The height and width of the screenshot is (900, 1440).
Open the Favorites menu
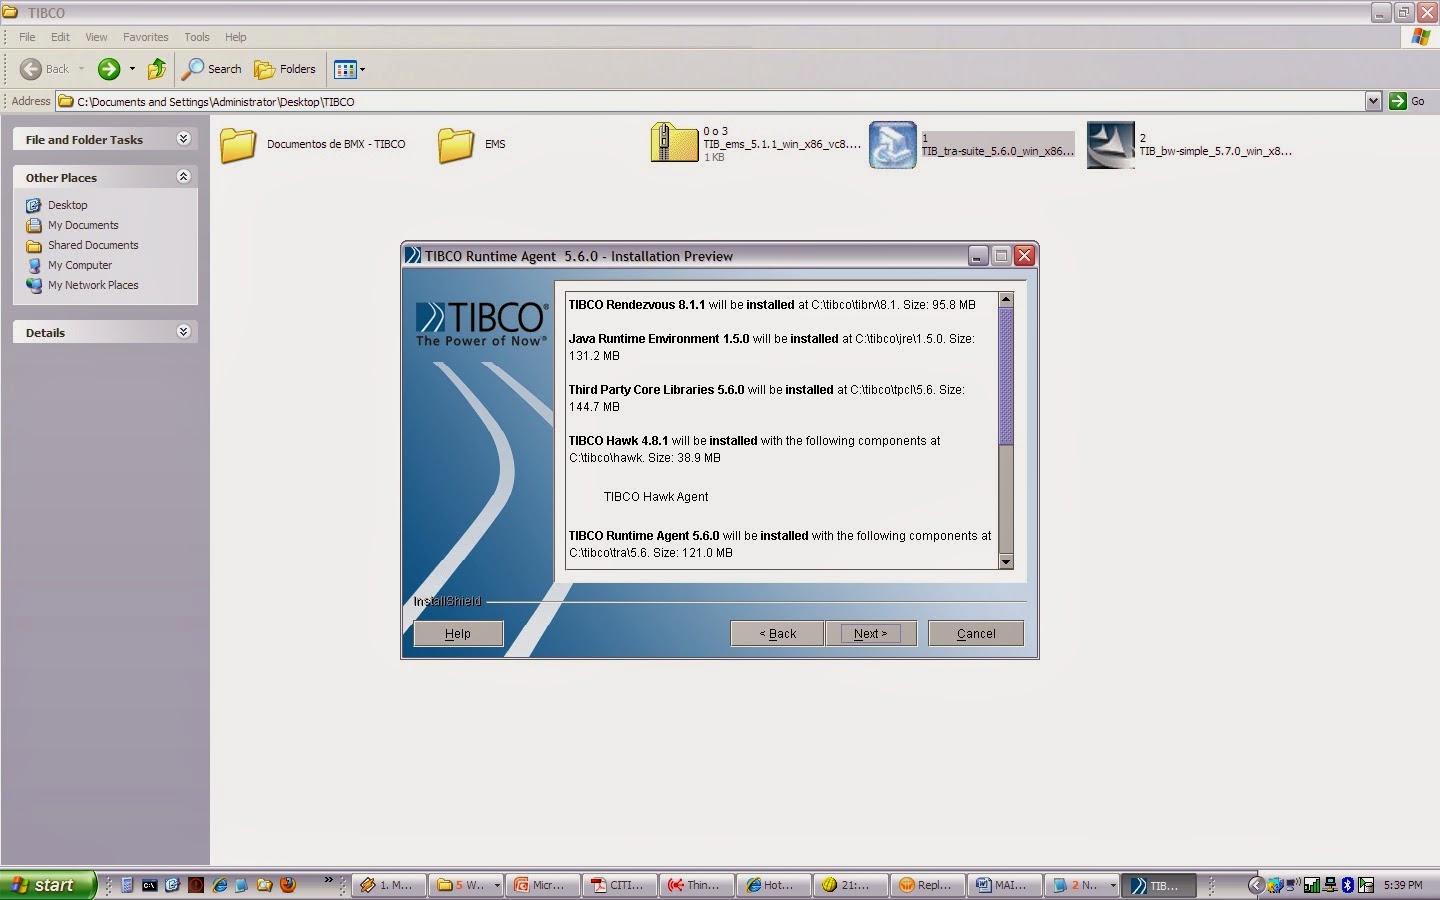click(146, 37)
